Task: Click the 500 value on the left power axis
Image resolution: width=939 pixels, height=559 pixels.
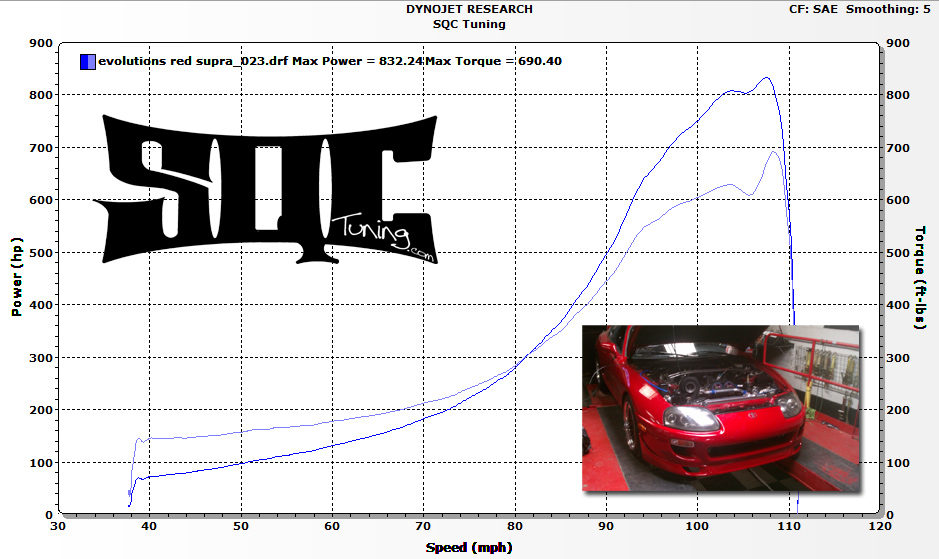Action: click(41, 253)
